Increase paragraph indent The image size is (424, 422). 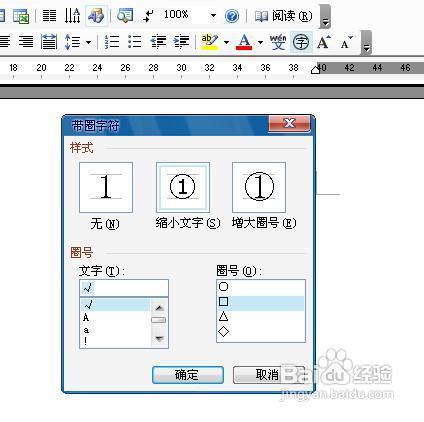coord(181,42)
